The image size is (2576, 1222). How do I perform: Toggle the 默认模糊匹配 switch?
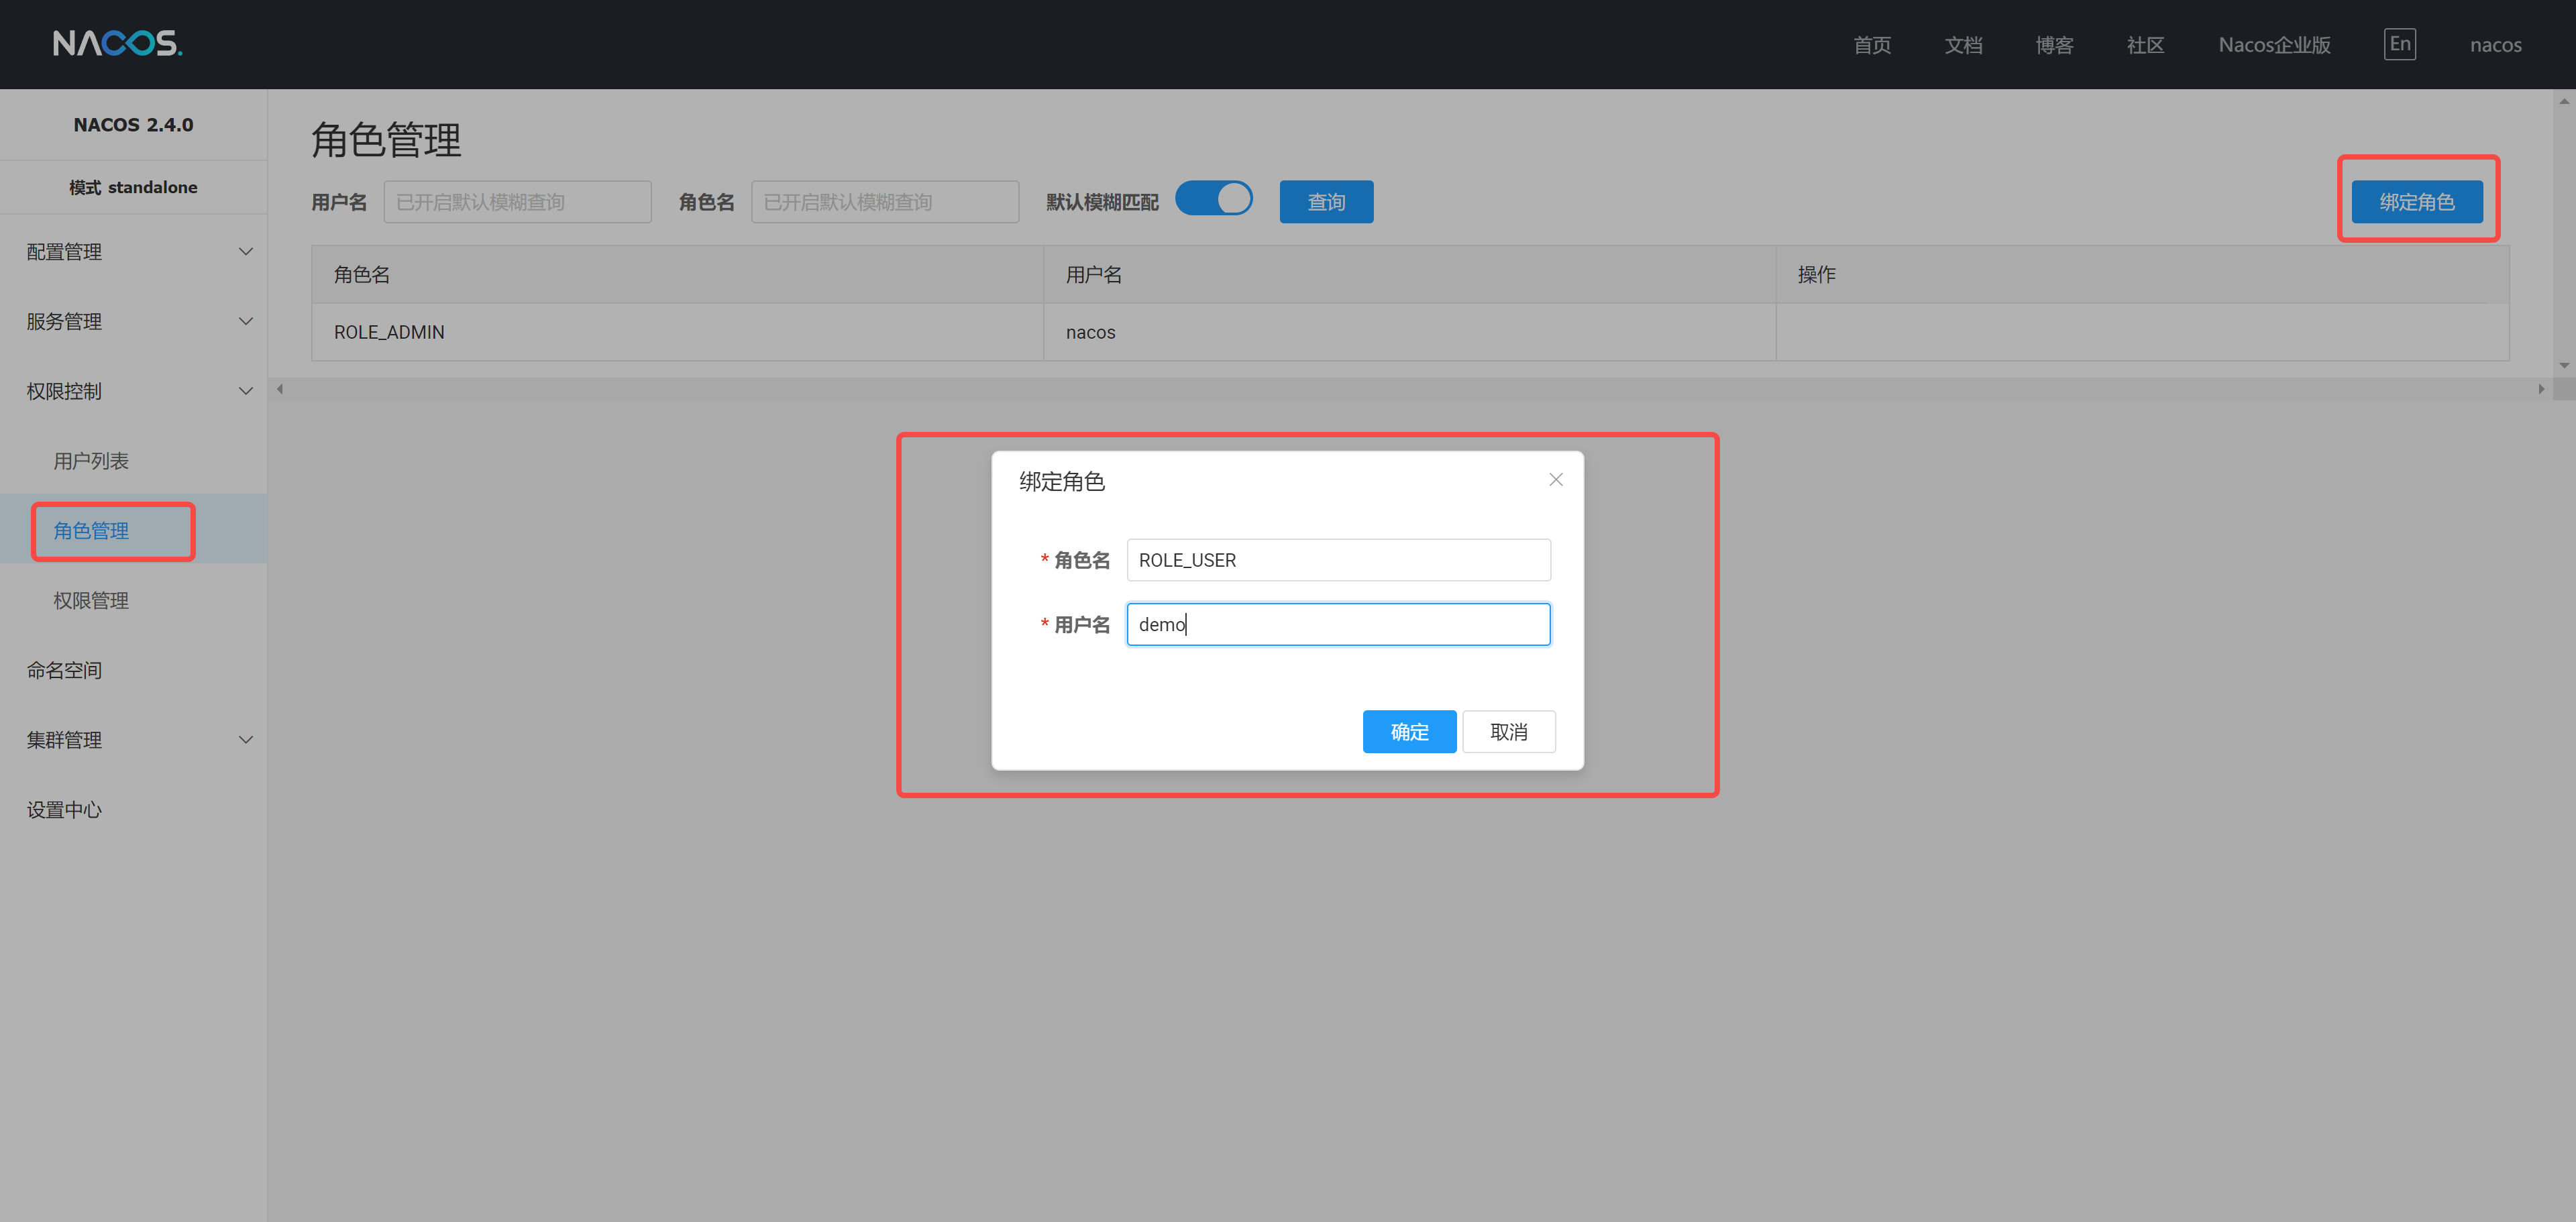click(x=1213, y=199)
